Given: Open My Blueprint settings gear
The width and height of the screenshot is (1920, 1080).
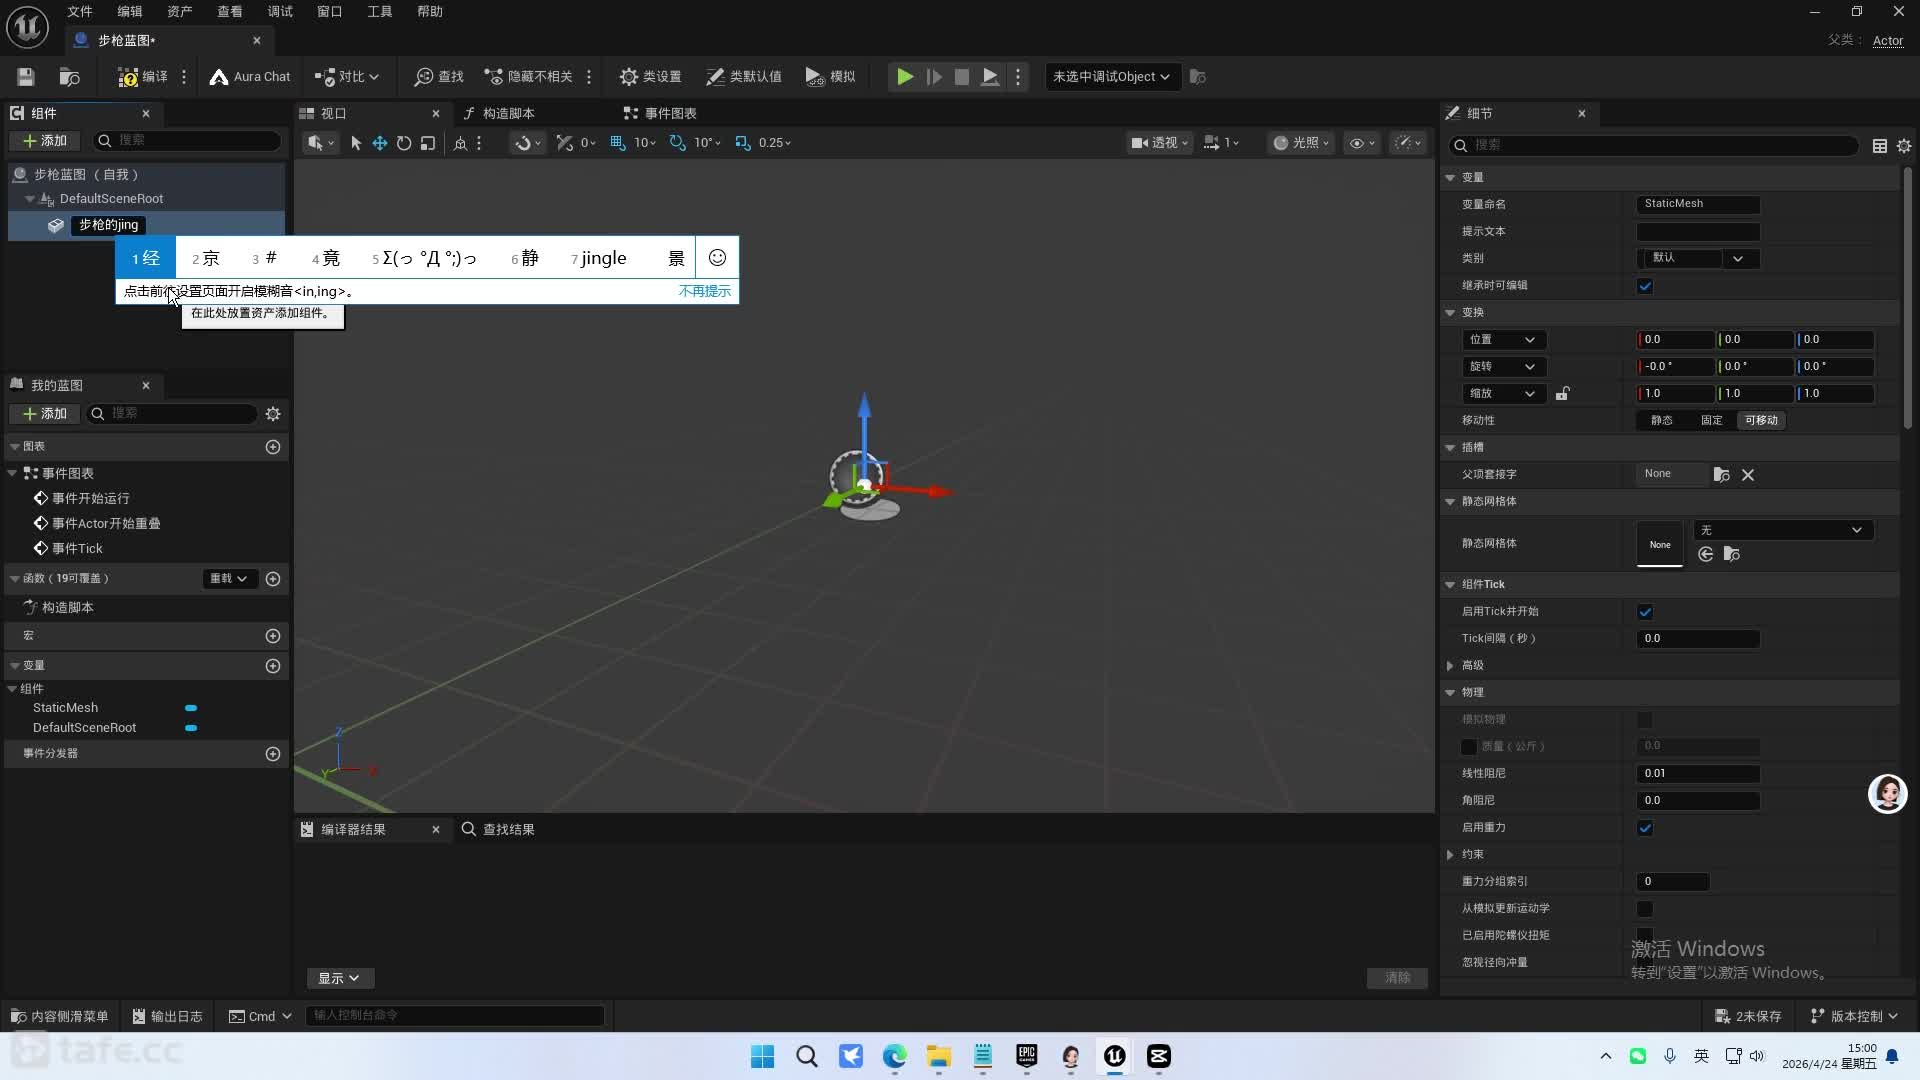Looking at the screenshot, I should coord(273,414).
